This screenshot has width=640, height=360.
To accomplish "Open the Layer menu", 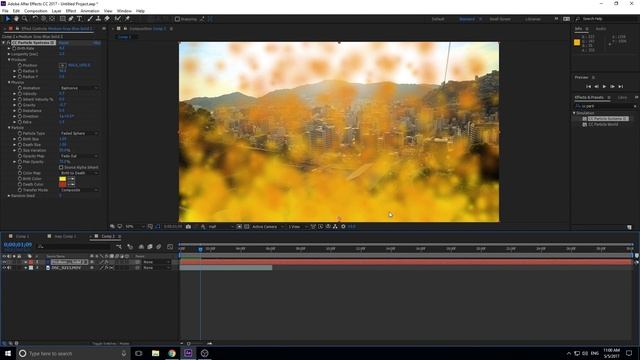I will (x=56, y=11).
